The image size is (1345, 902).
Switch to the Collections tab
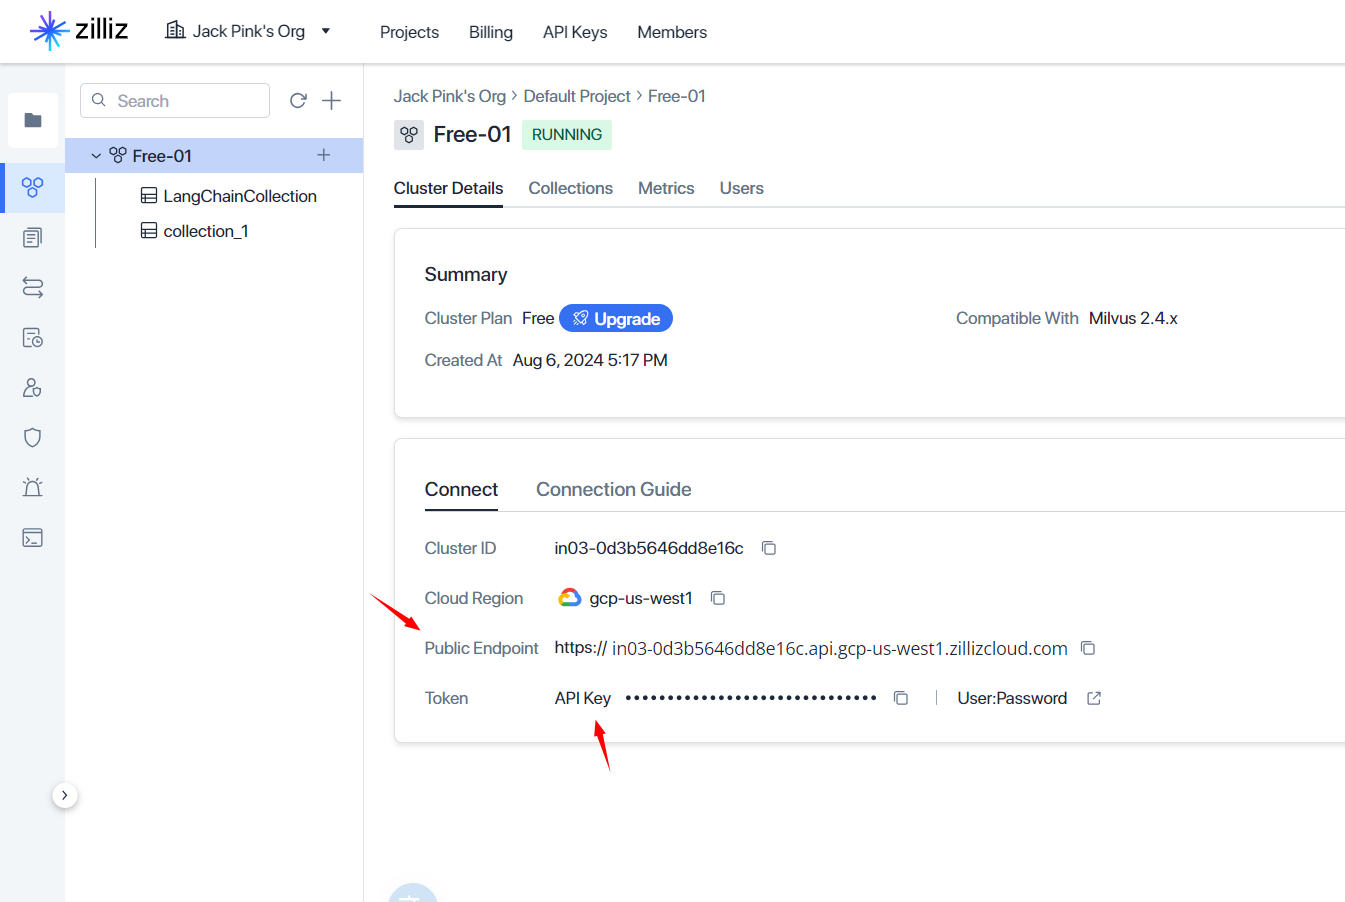571,188
